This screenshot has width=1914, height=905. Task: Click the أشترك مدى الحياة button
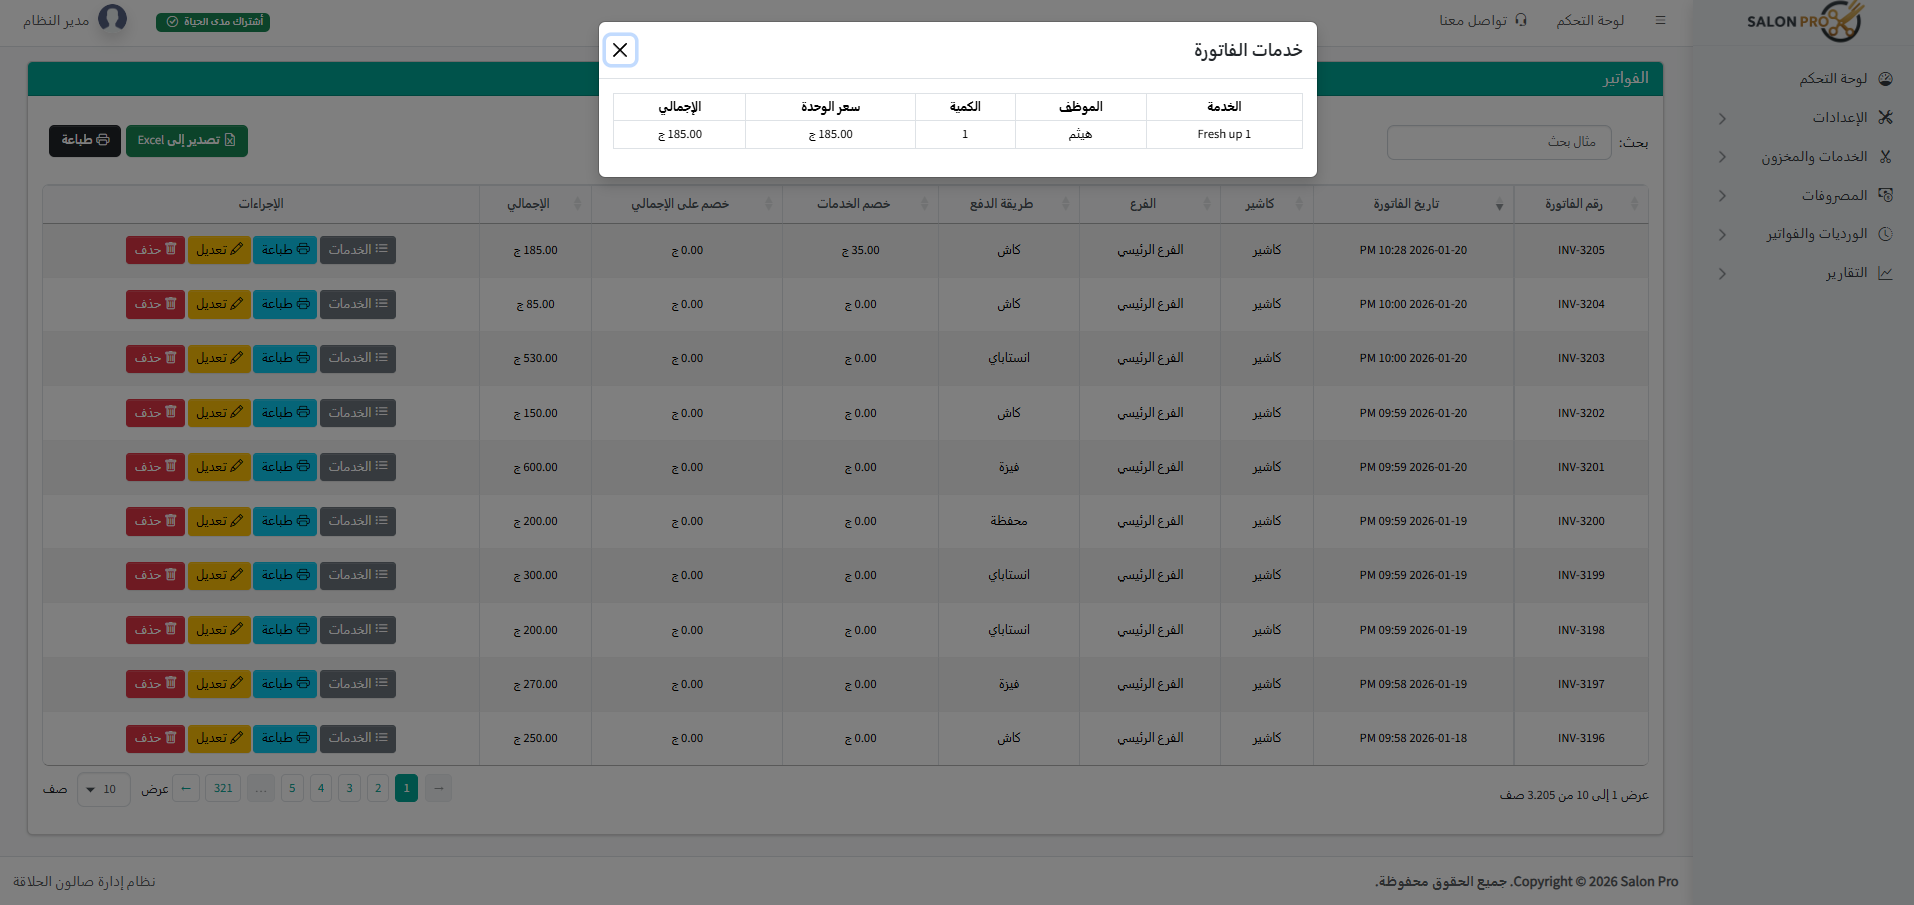point(212,20)
